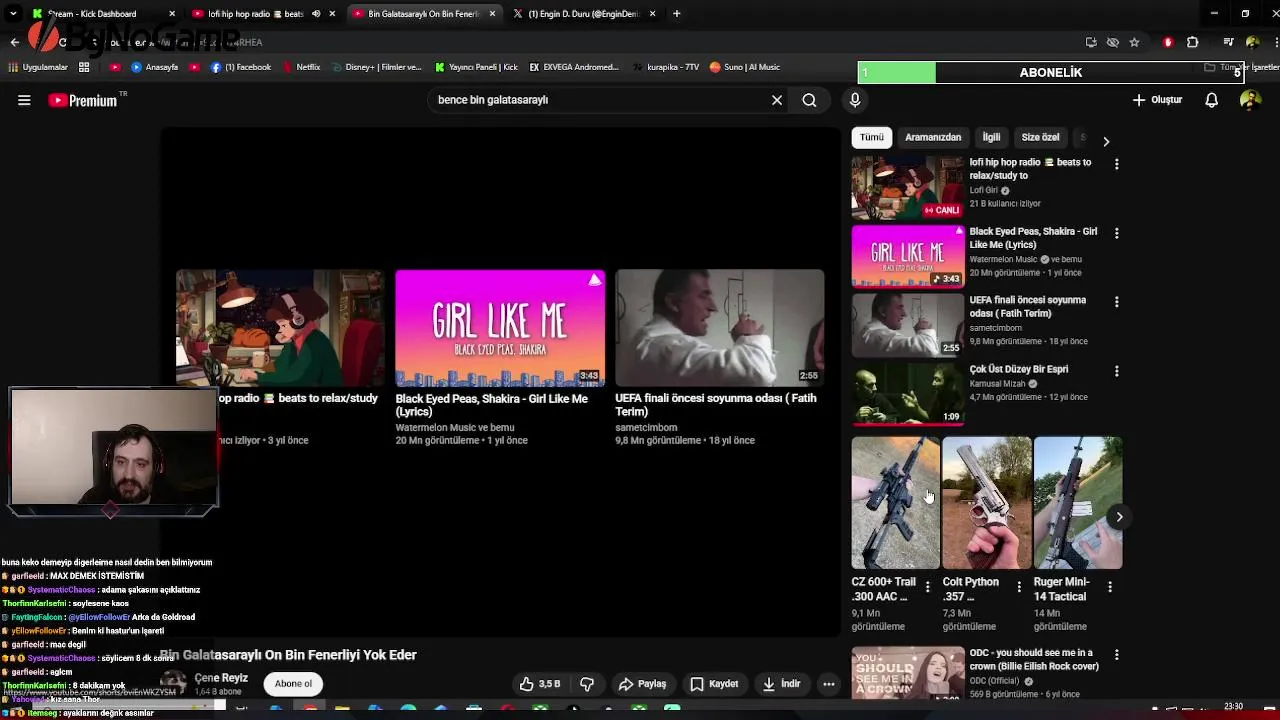Open options for the Colt Python short
This screenshot has height=720, width=1280.
pyautogui.click(x=1019, y=587)
